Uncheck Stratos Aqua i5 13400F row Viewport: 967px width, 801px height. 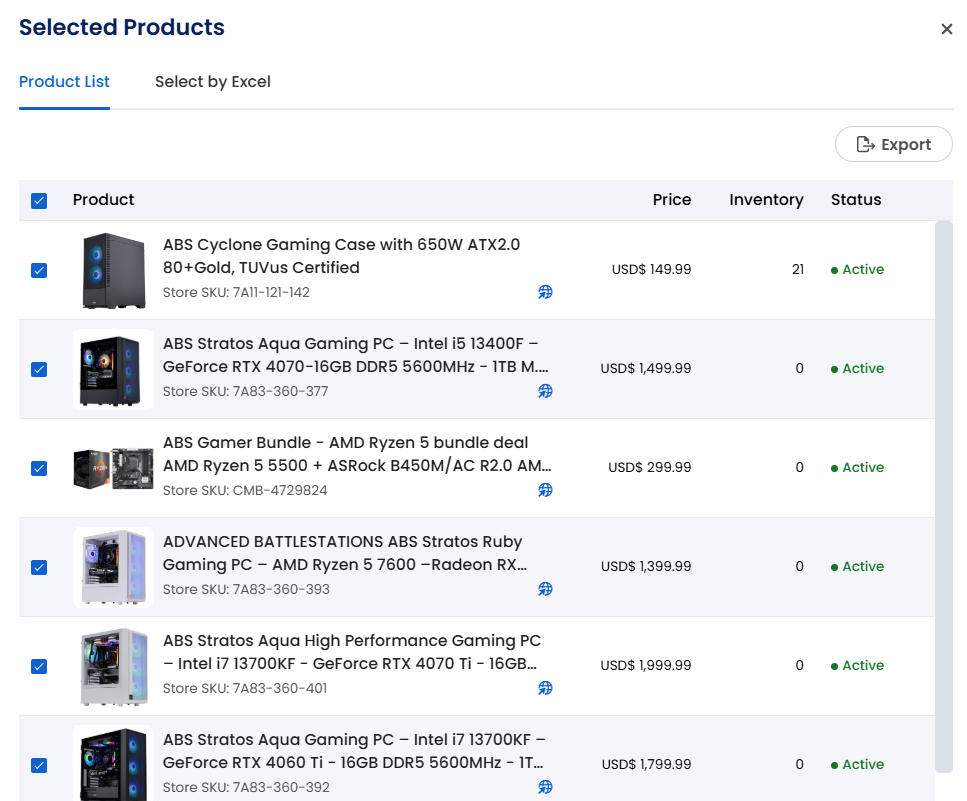[x=39, y=369]
